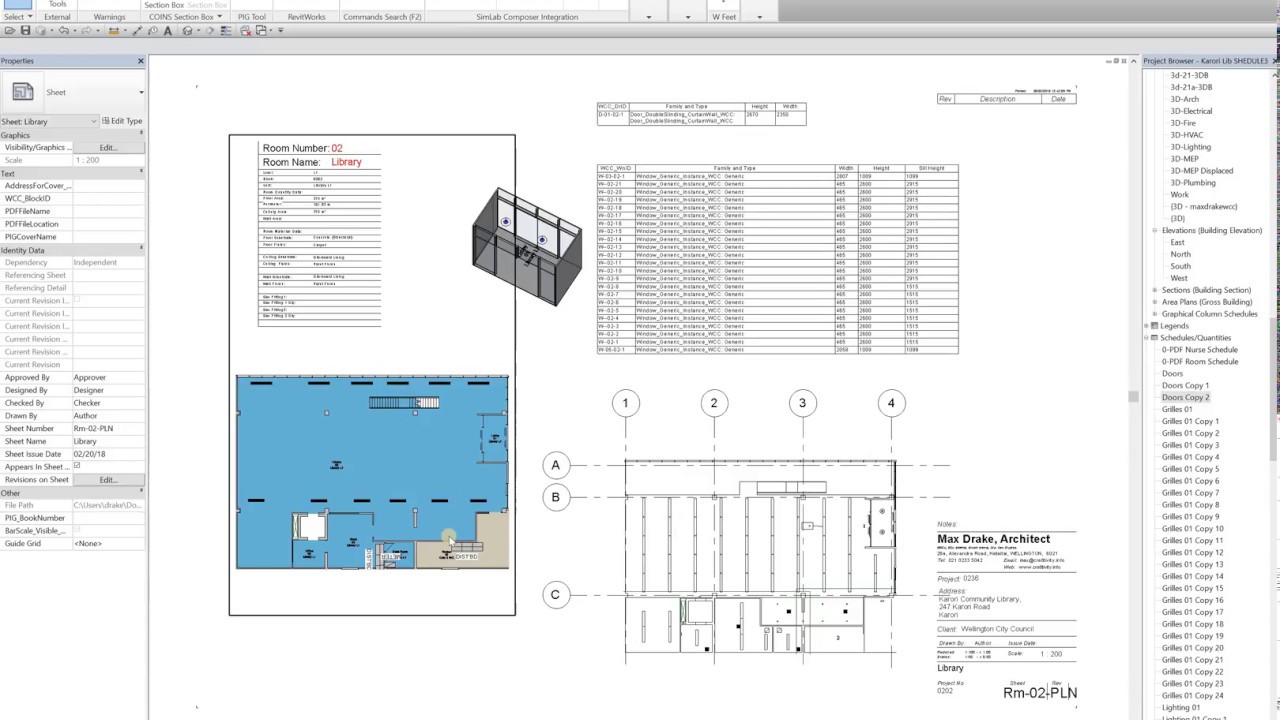
Task: Toggle Thin Lines display
Action: click(x=227, y=31)
